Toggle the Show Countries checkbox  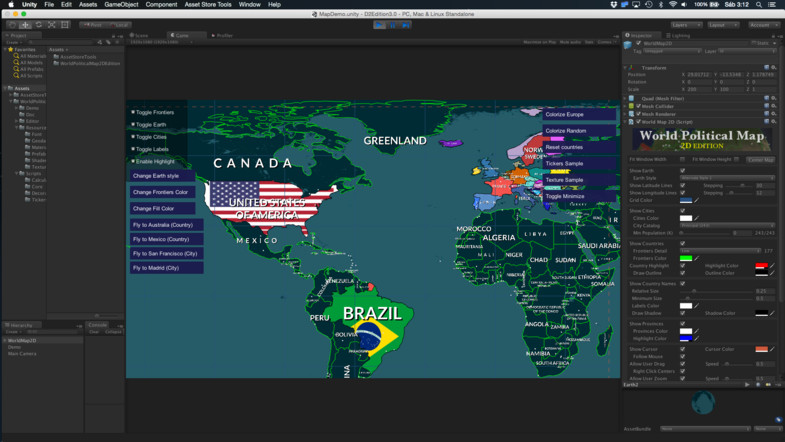pos(682,244)
